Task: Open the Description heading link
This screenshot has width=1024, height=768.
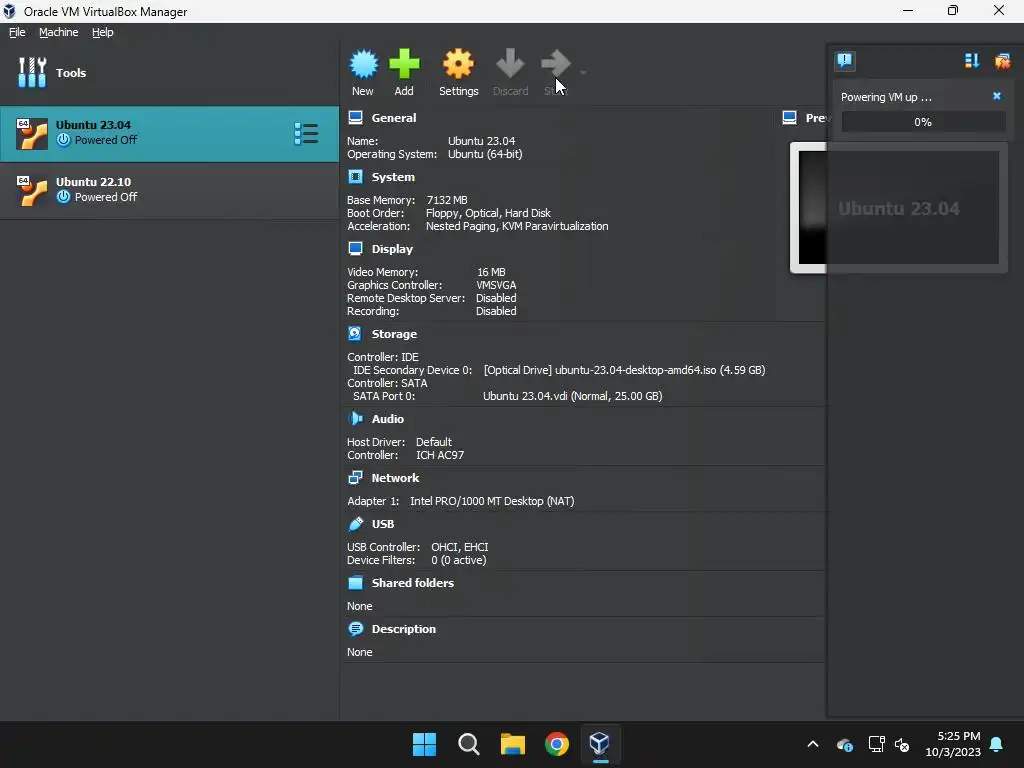Action: tap(404, 629)
